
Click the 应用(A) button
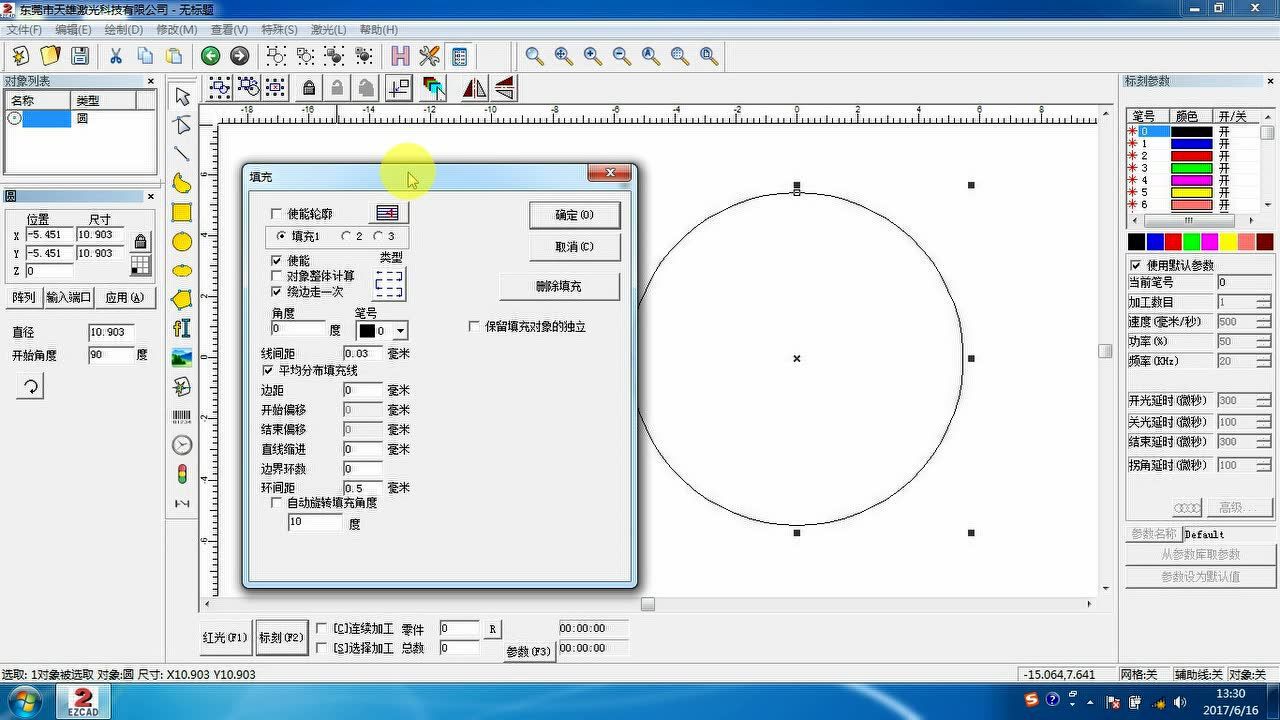pyautogui.click(x=126, y=297)
